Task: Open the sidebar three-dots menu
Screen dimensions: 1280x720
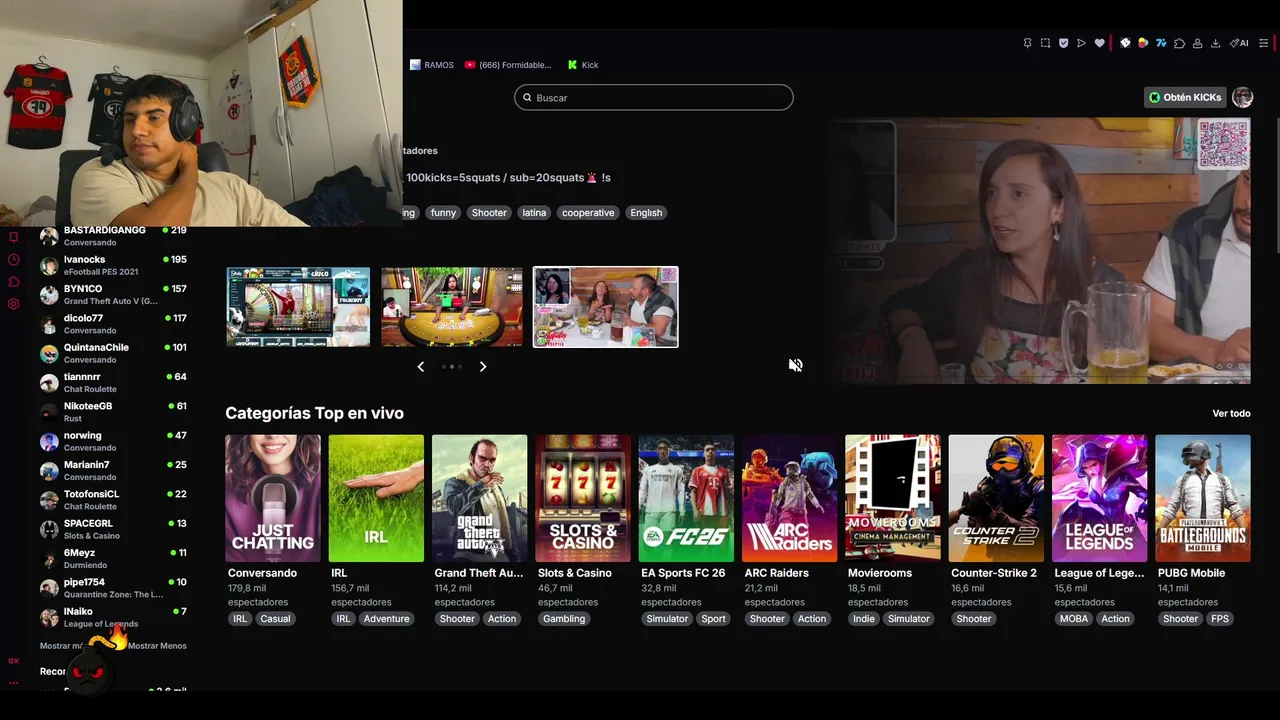Action: [x=14, y=682]
